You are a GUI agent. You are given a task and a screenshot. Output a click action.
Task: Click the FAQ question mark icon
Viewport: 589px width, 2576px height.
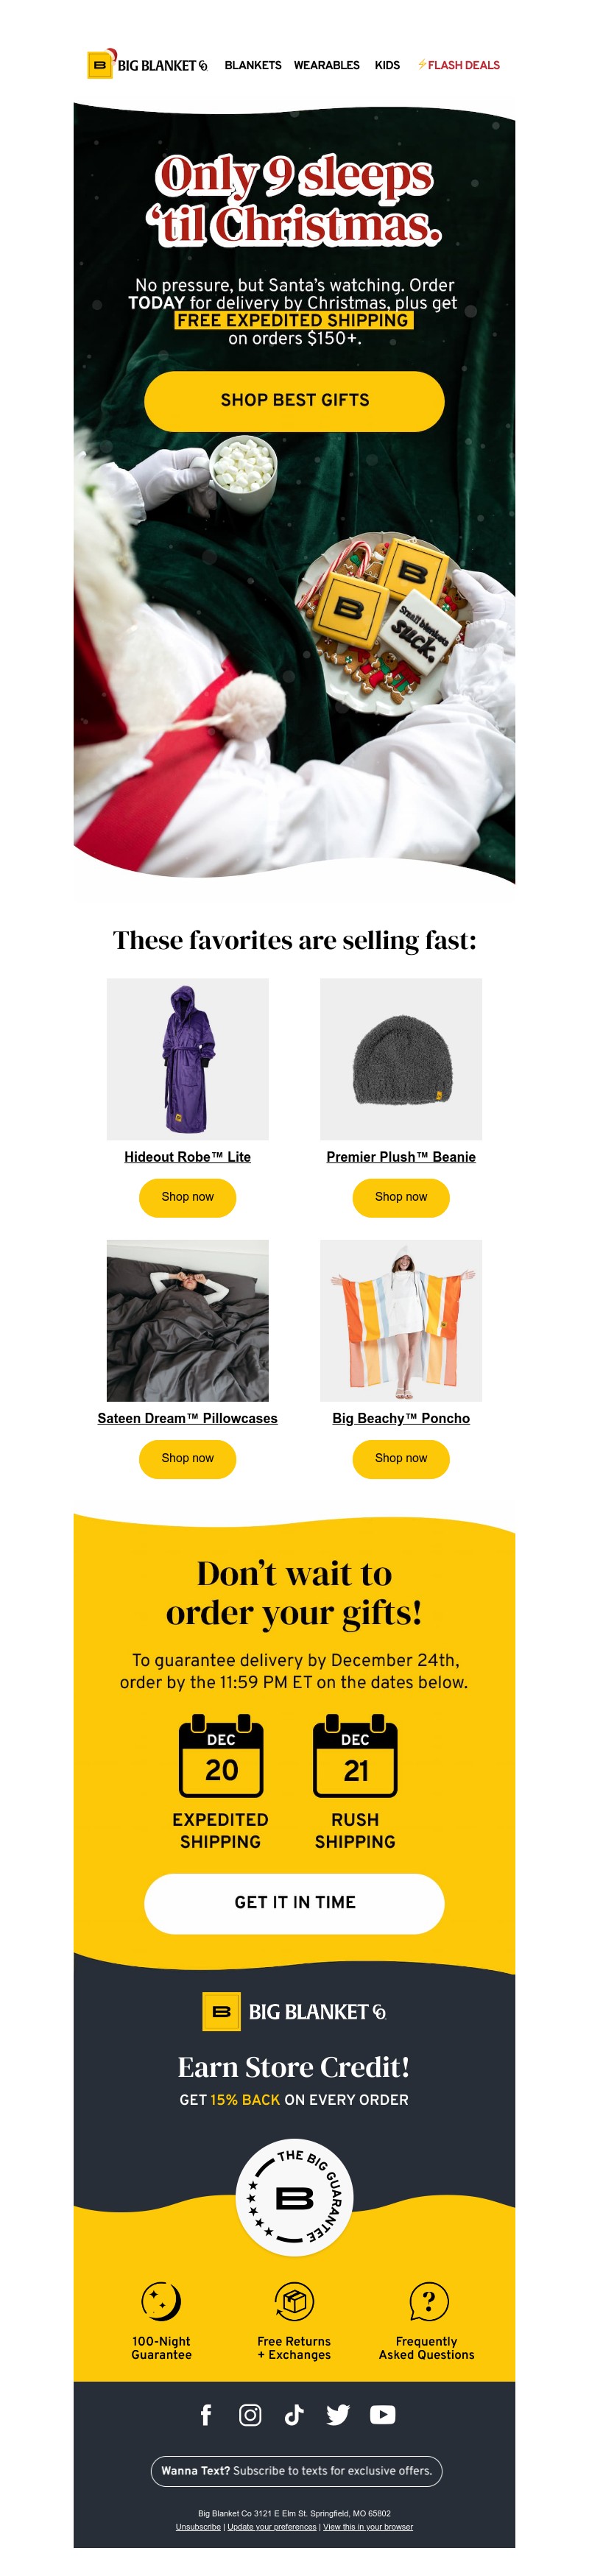click(x=428, y=2301)
